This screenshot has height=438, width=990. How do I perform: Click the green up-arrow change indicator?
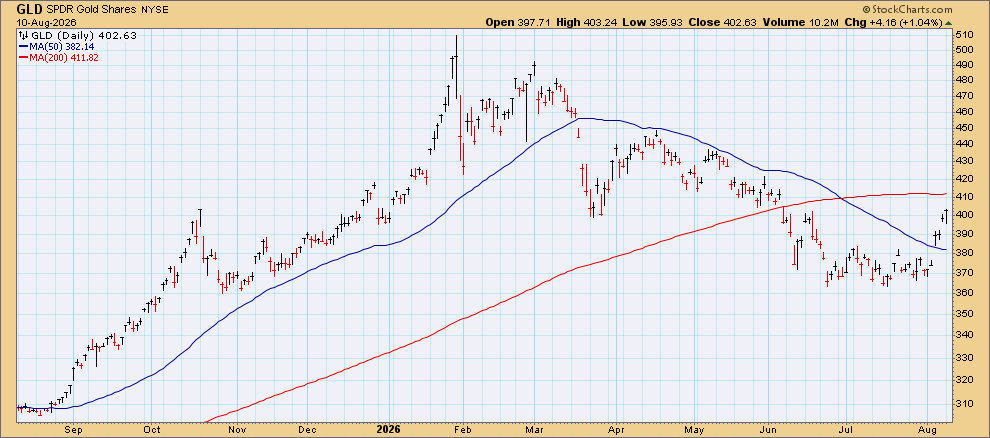click(x=948, y=22)
